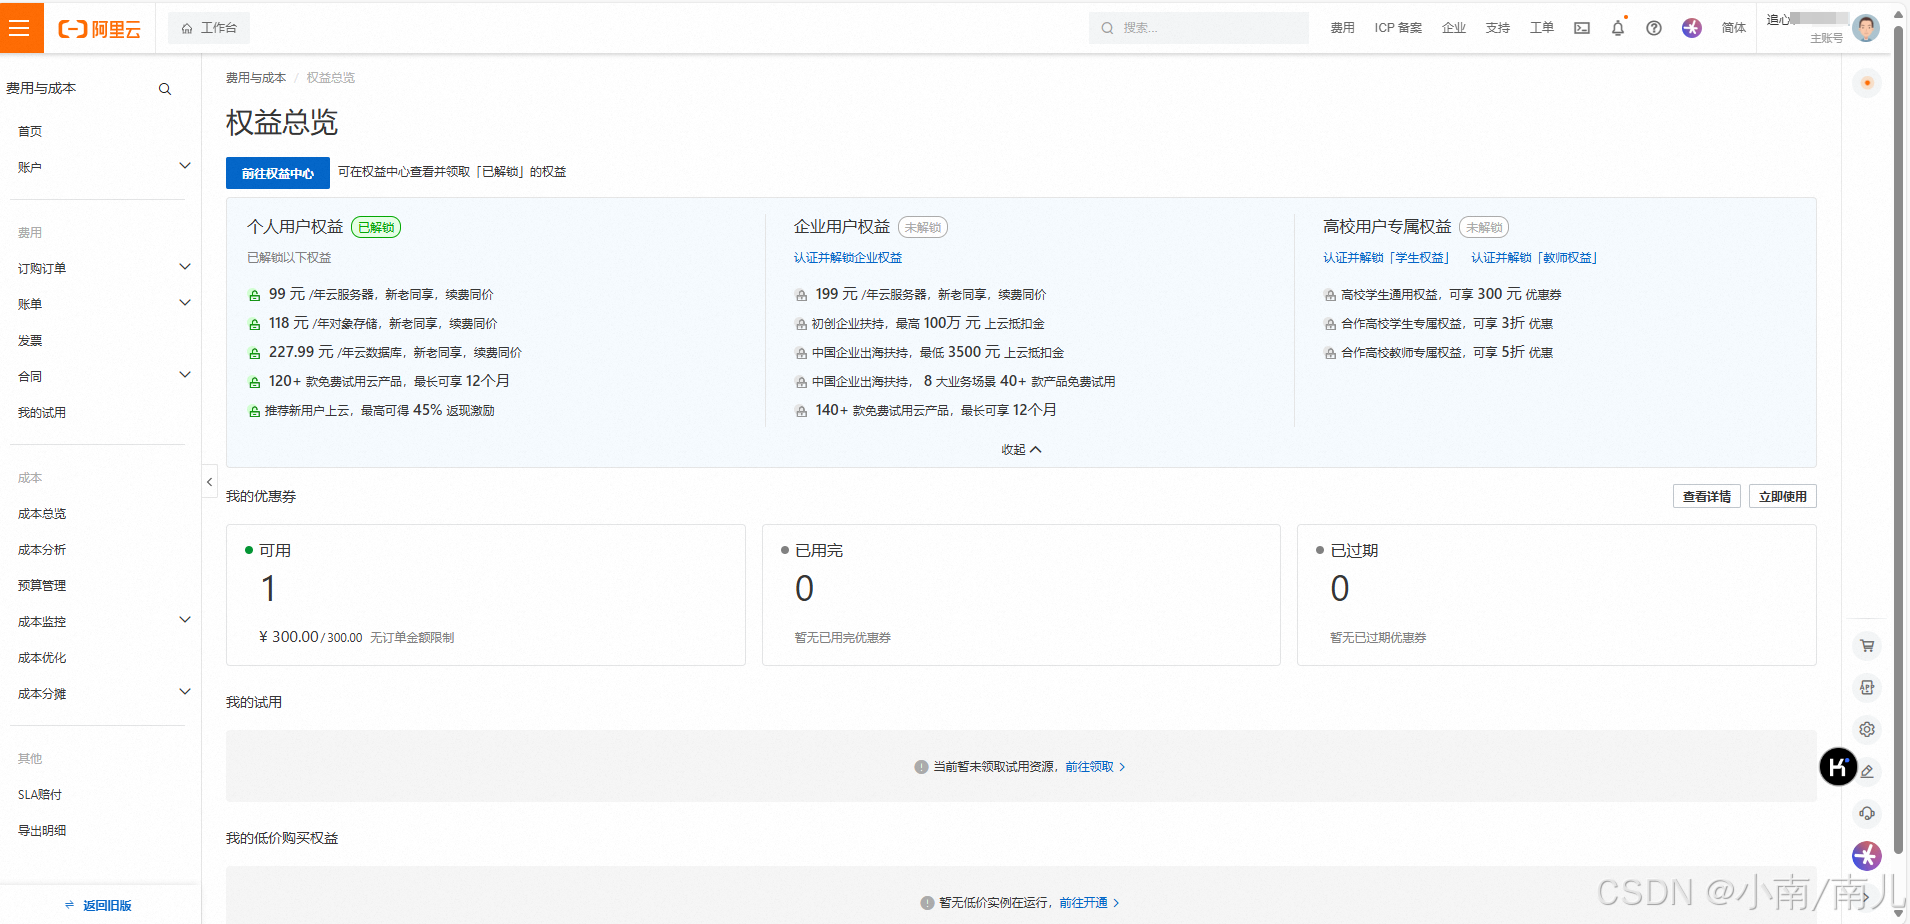1910x924 pixels.
Task: Click the 99 元 /年云服务器 benefit text
Action: [x=381, y=295]
